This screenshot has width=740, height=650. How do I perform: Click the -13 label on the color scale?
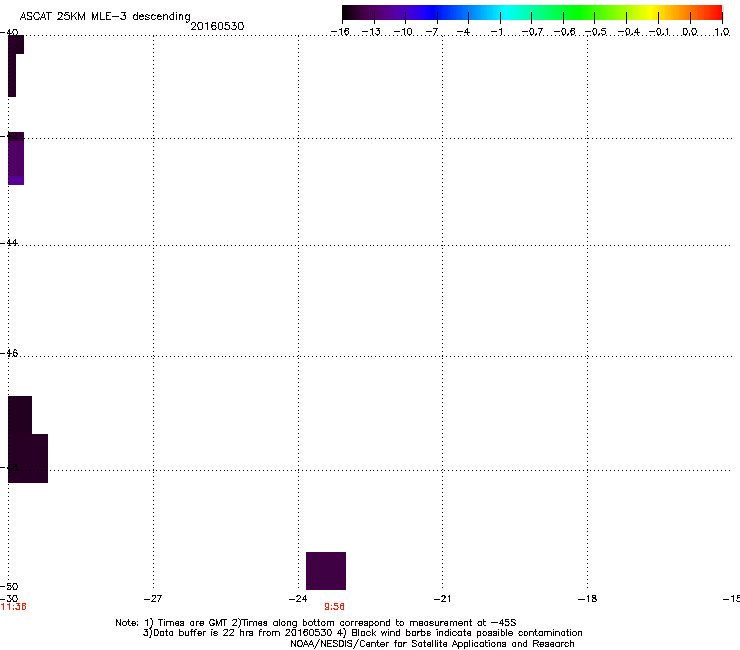[x=371, y=32]
